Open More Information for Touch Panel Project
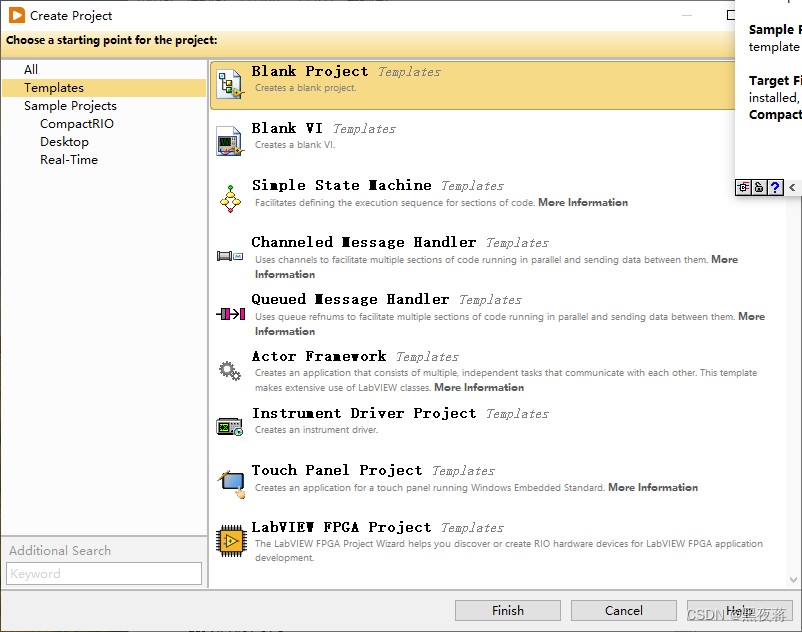The height and width of the screenshot is (632, 802). [653, 487]
